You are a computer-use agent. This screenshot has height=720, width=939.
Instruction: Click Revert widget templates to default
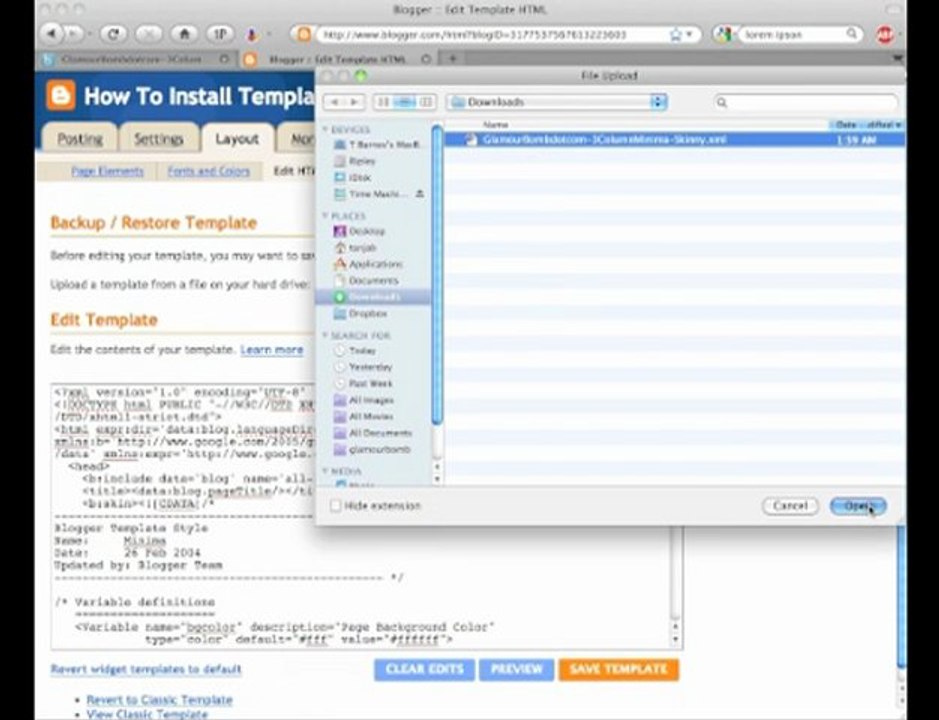(146, 669)
